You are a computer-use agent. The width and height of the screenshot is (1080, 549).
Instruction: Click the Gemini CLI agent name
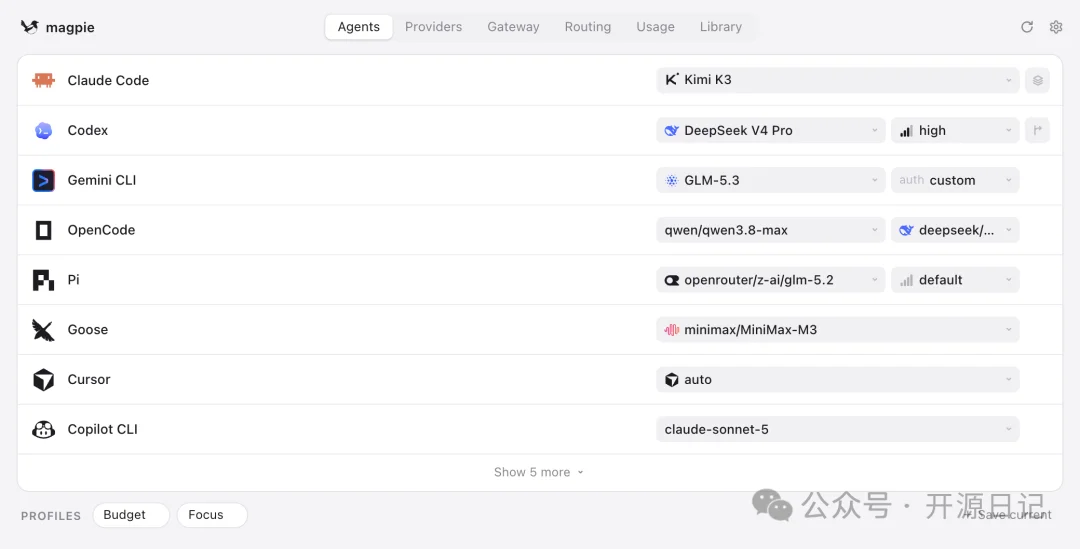pos(102,180)
